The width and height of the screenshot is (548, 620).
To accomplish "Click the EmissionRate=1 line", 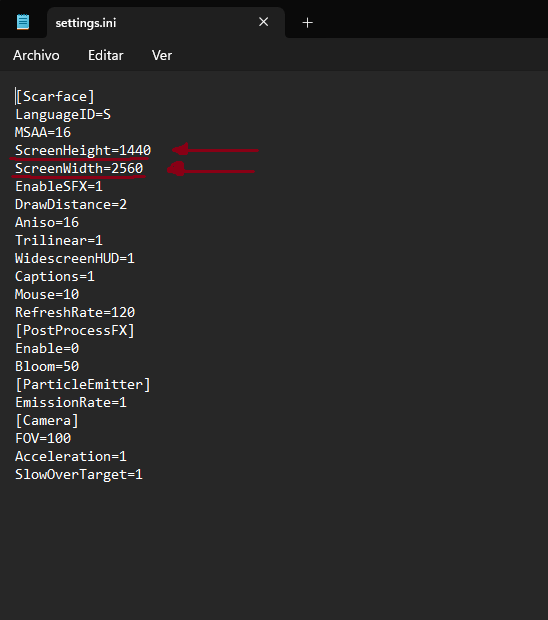I will coord(71,403).
